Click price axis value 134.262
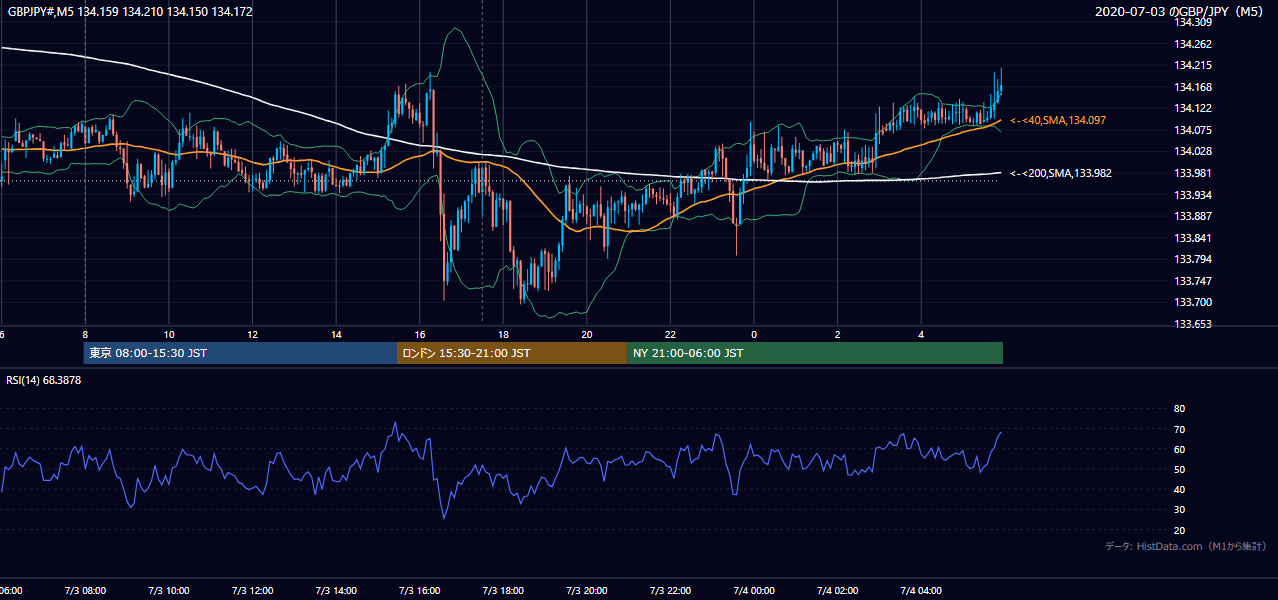 1192,44
